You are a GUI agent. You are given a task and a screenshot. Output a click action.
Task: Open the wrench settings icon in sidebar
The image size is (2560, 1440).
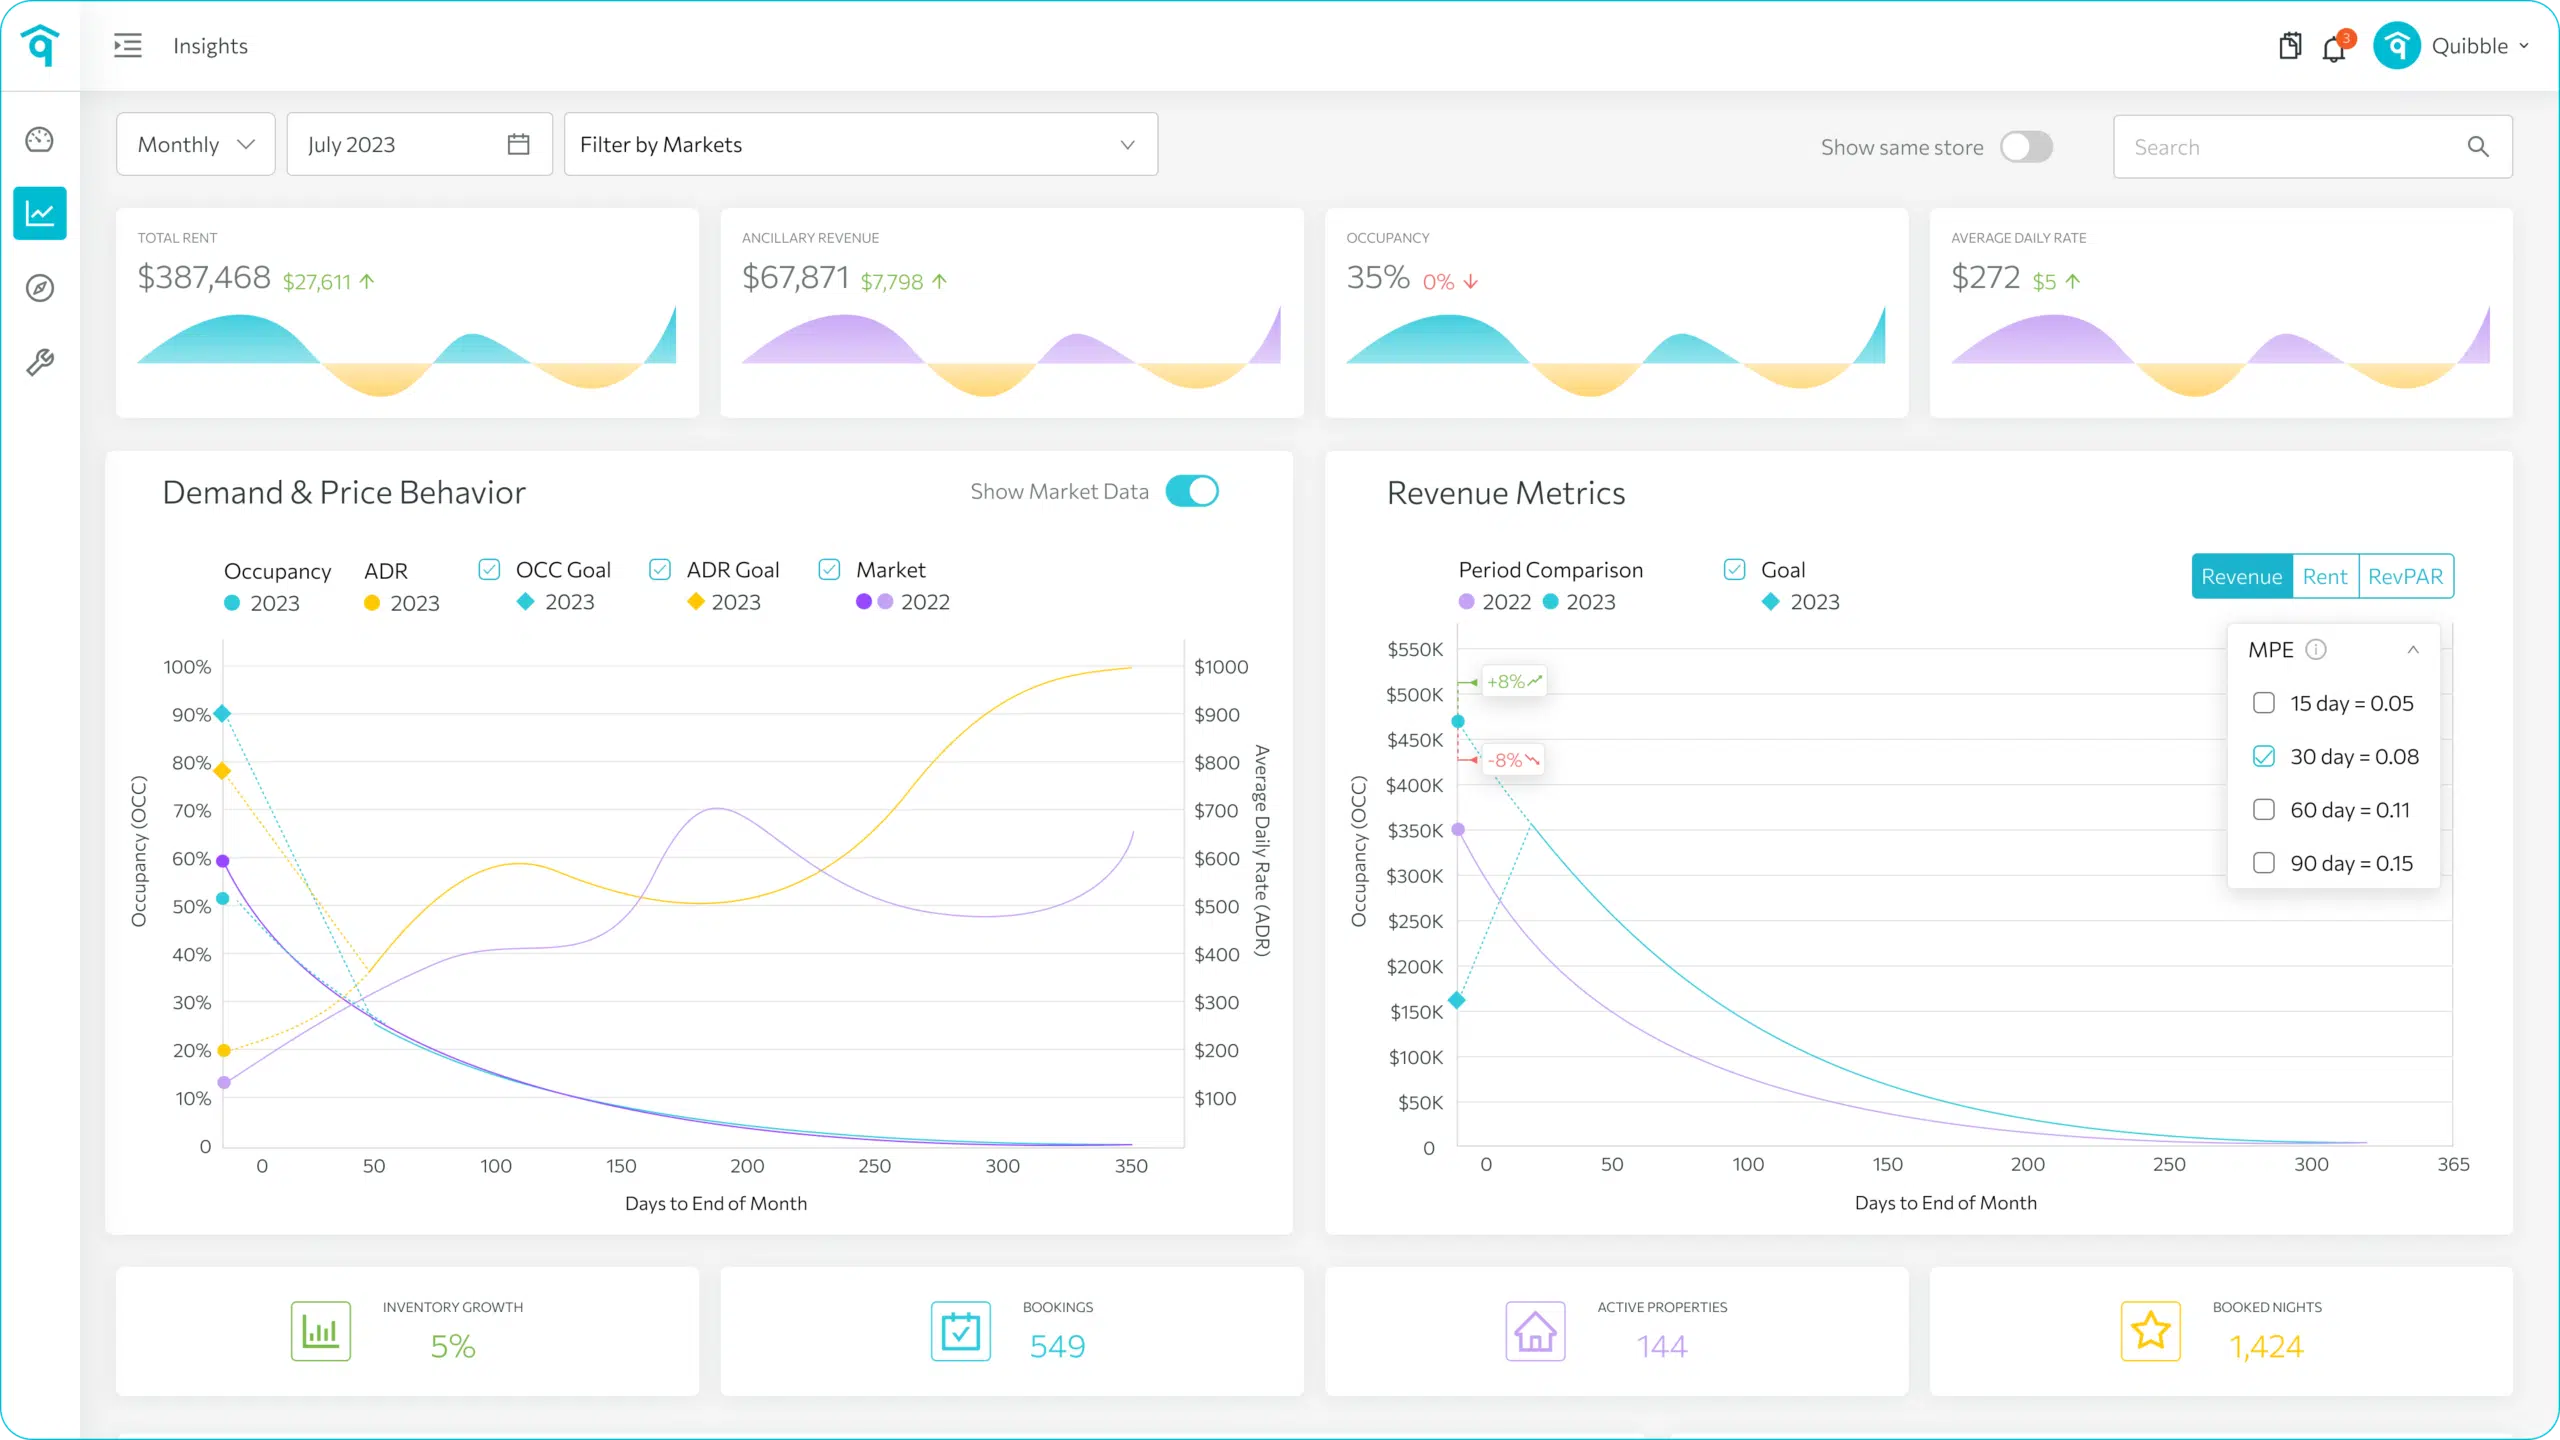tap(40, 361)
